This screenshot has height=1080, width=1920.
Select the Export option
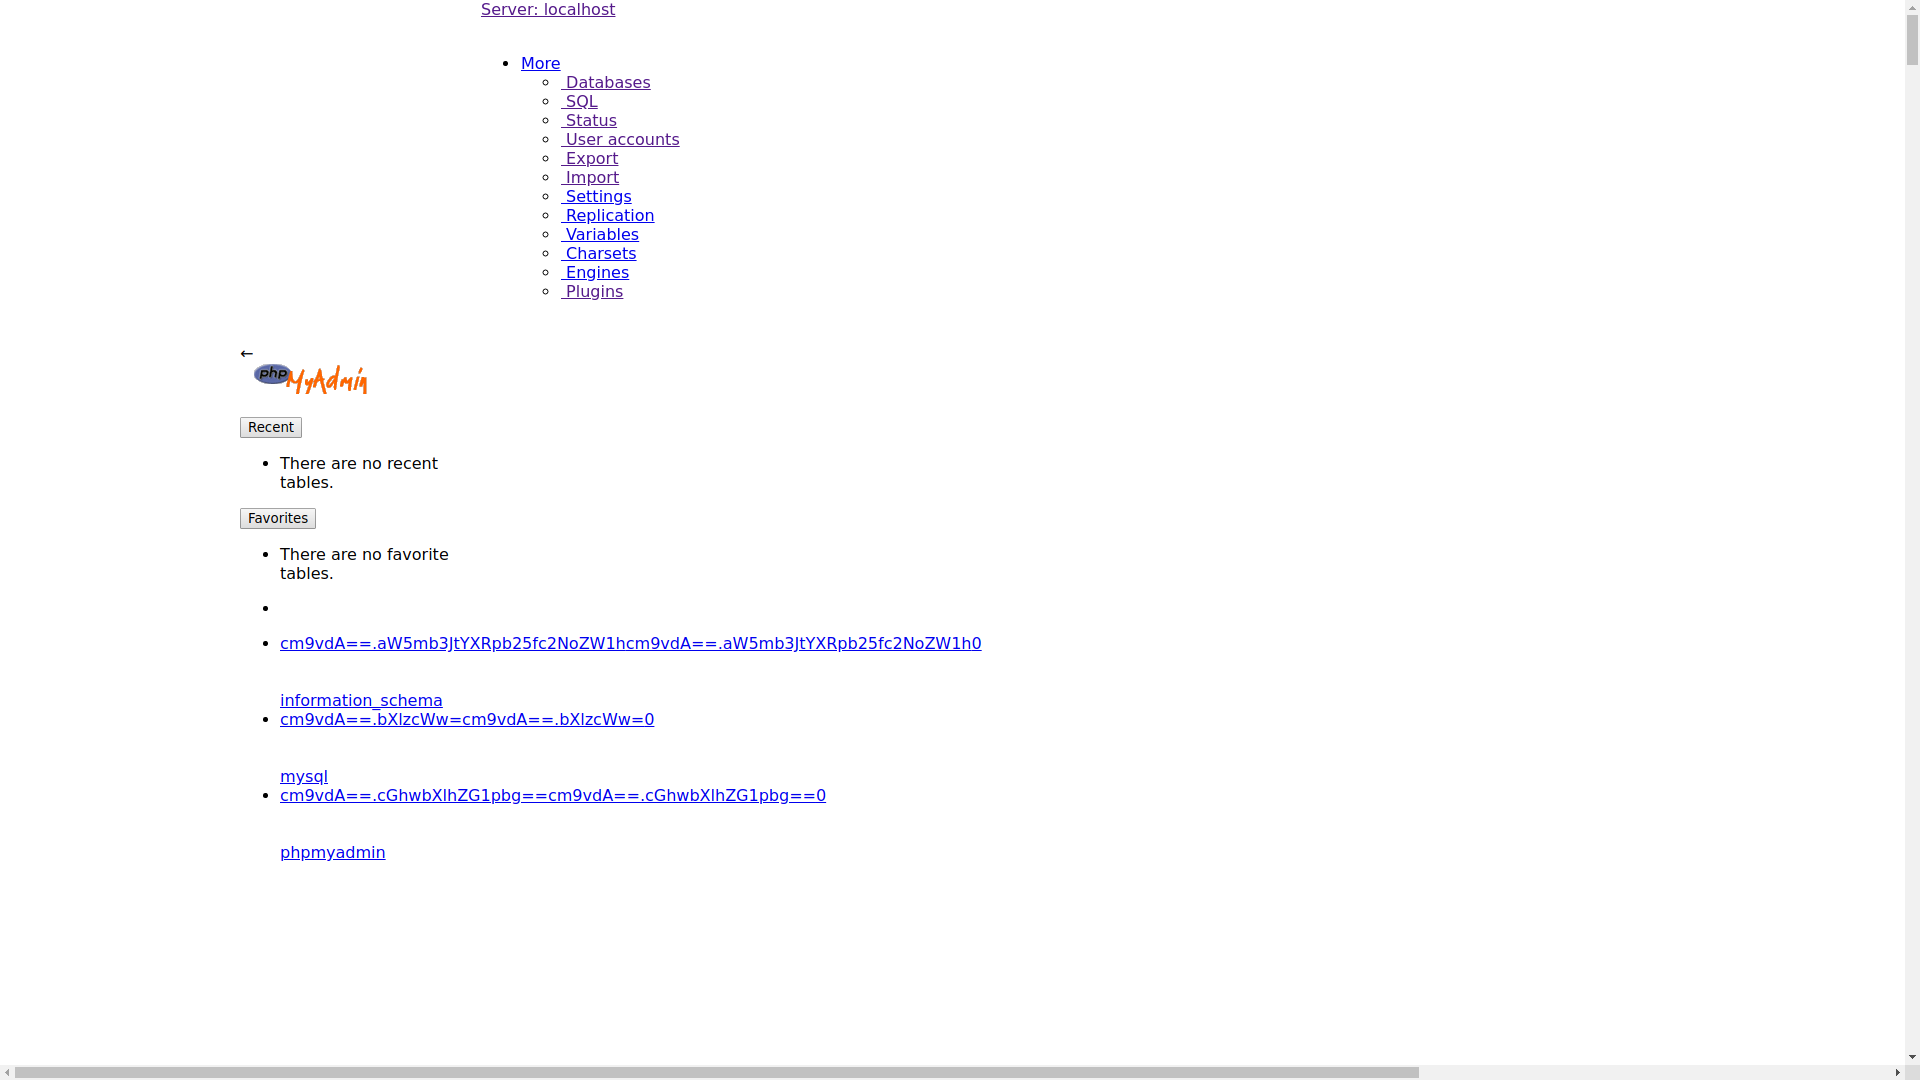point(589,158)
